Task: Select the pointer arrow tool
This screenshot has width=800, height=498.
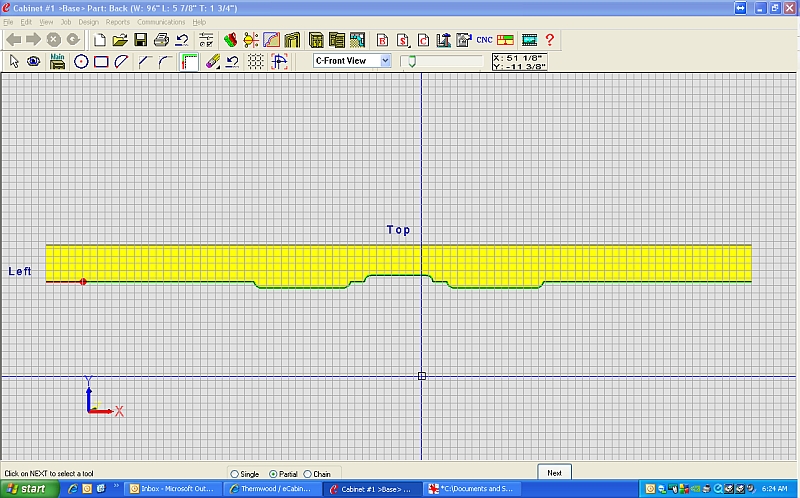Action: tap(14, 61)
